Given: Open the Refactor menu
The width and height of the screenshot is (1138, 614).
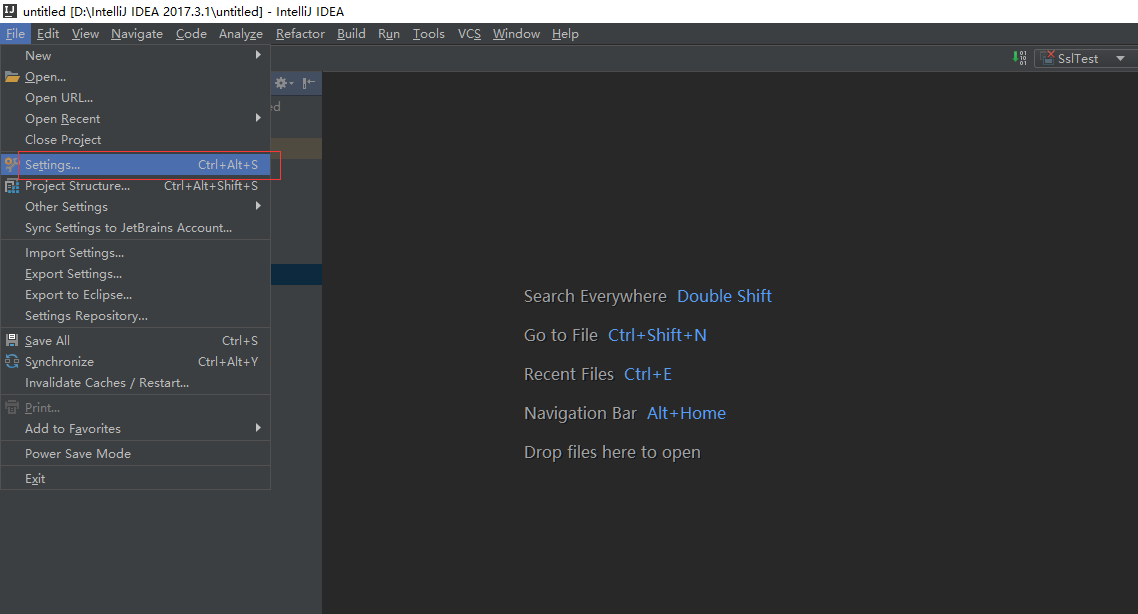Looking at the screenshot, I should [300, 34].
